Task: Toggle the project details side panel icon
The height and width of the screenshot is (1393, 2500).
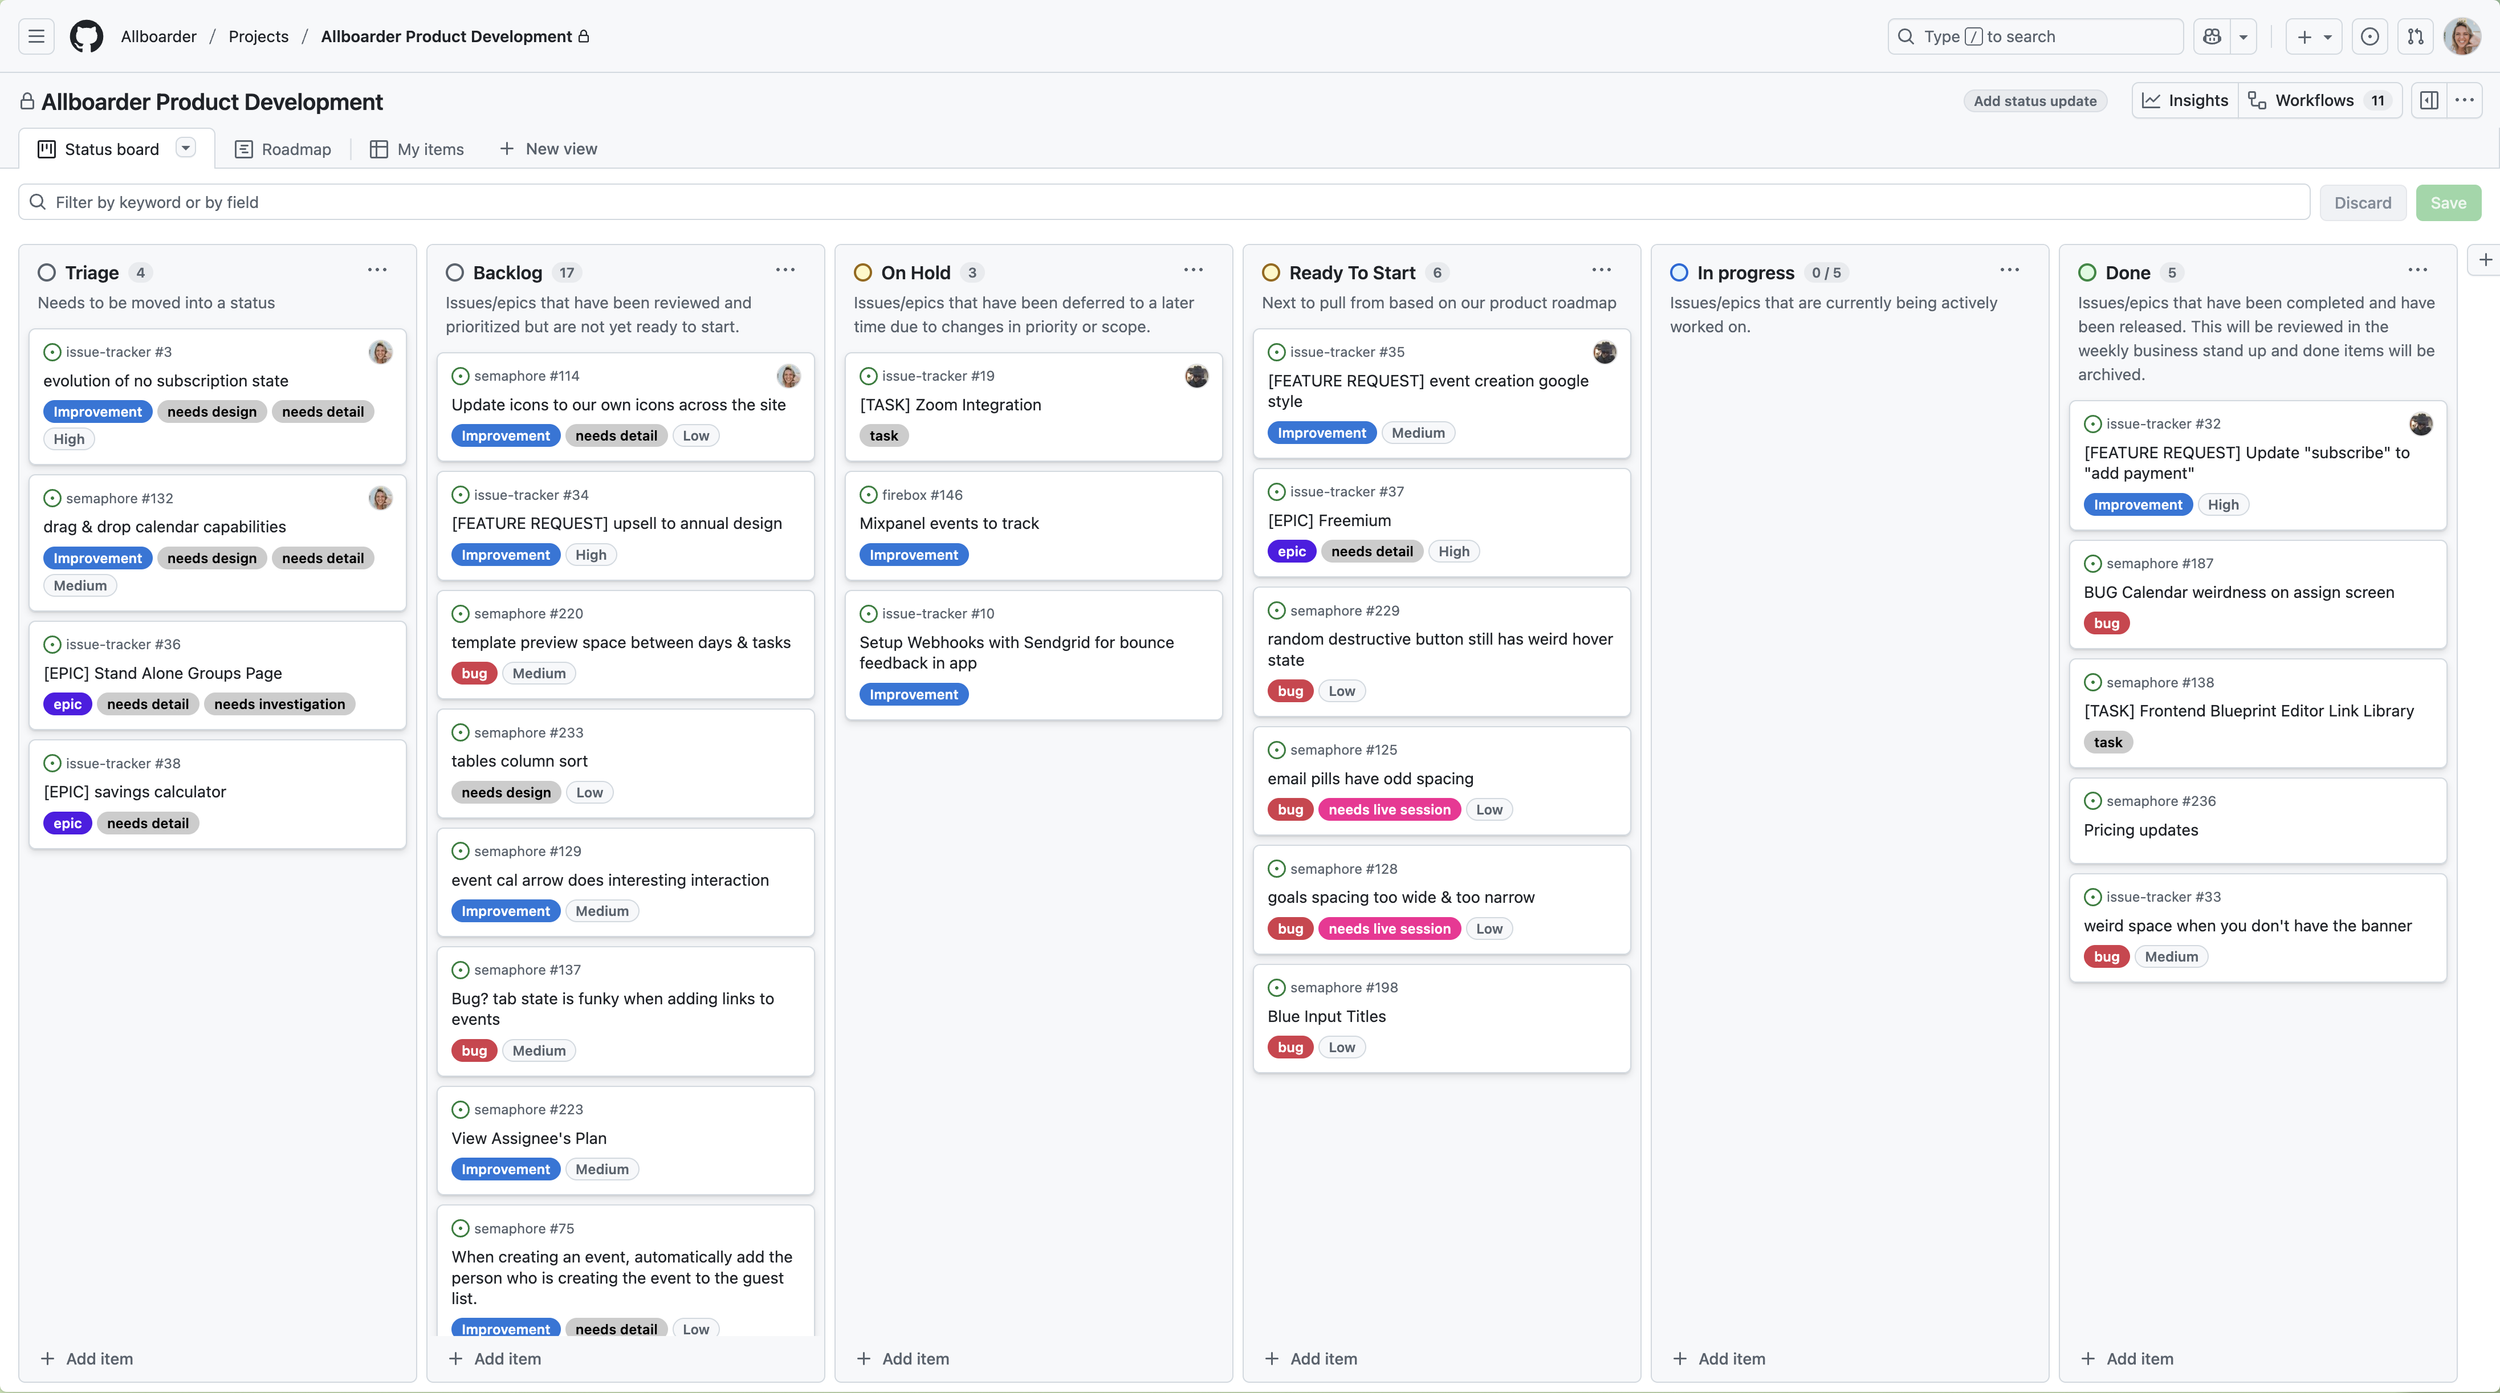Action: (2429, 100)
